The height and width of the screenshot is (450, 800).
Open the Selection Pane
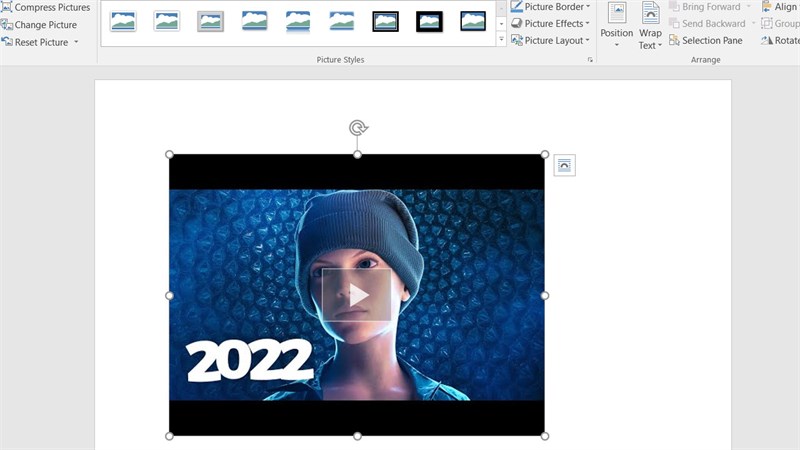coord(706,40)
